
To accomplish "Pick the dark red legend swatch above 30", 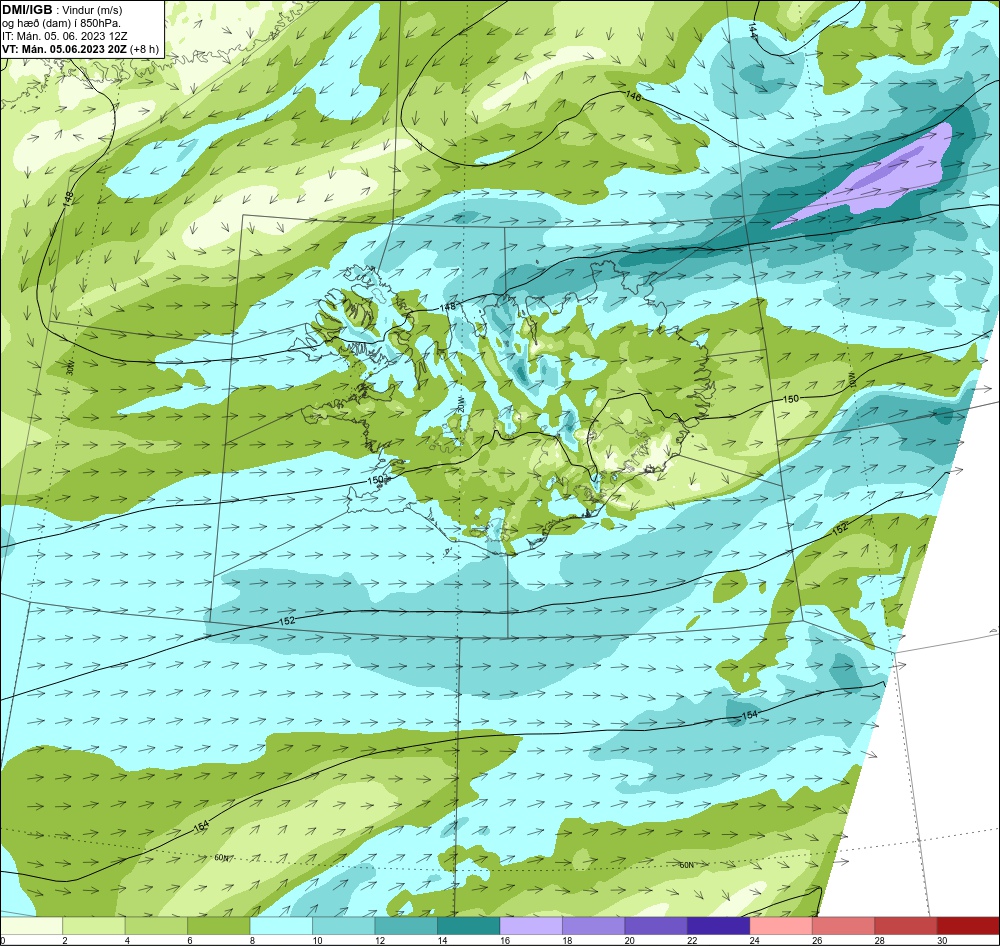I will [x=969, y=926].
